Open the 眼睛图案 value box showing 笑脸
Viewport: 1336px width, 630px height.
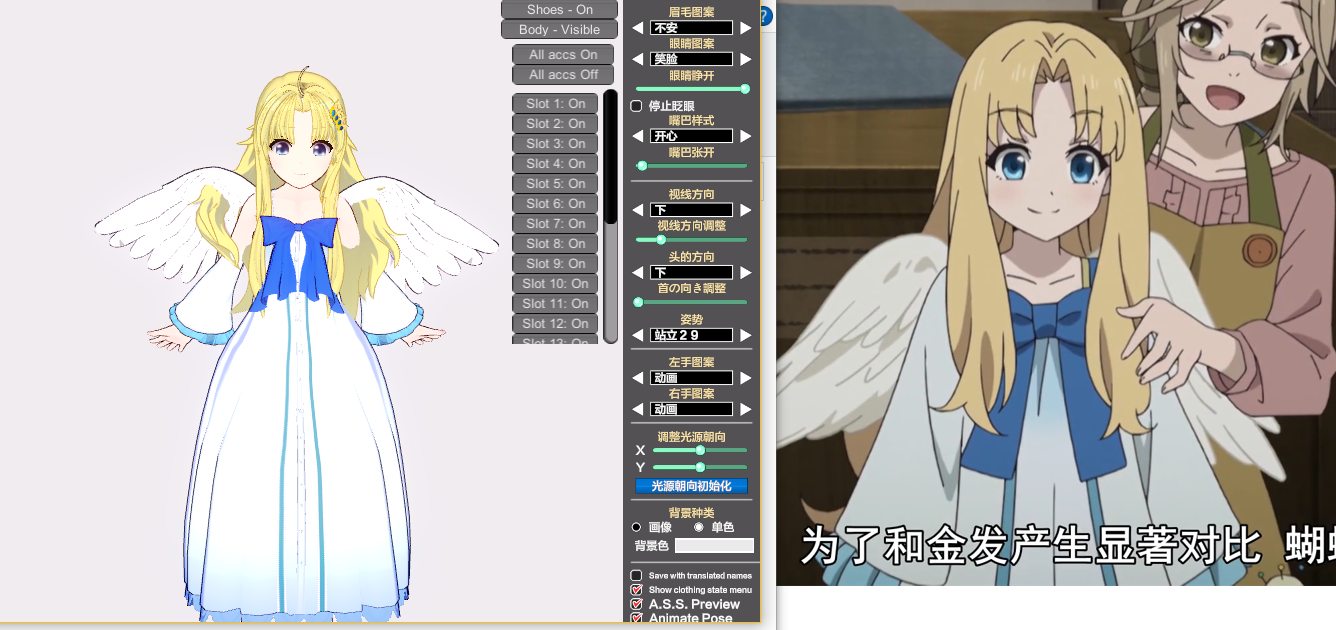point(691,59)
